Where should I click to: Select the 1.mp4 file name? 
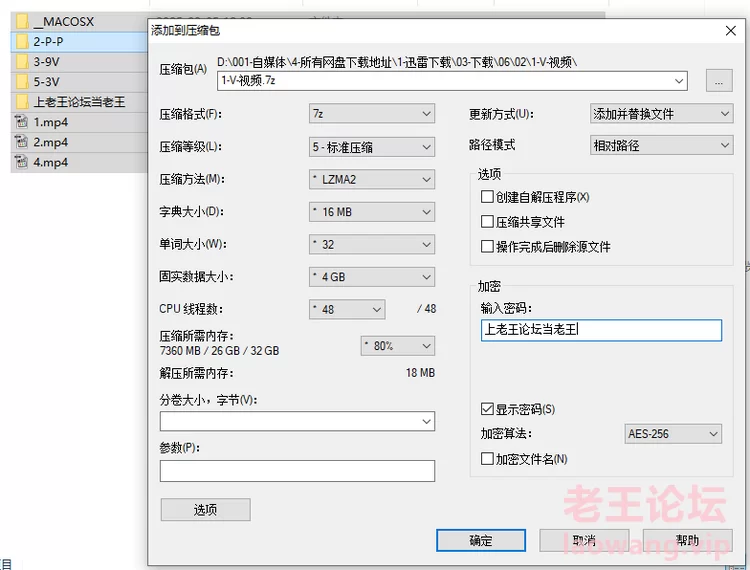pos(51,122)
